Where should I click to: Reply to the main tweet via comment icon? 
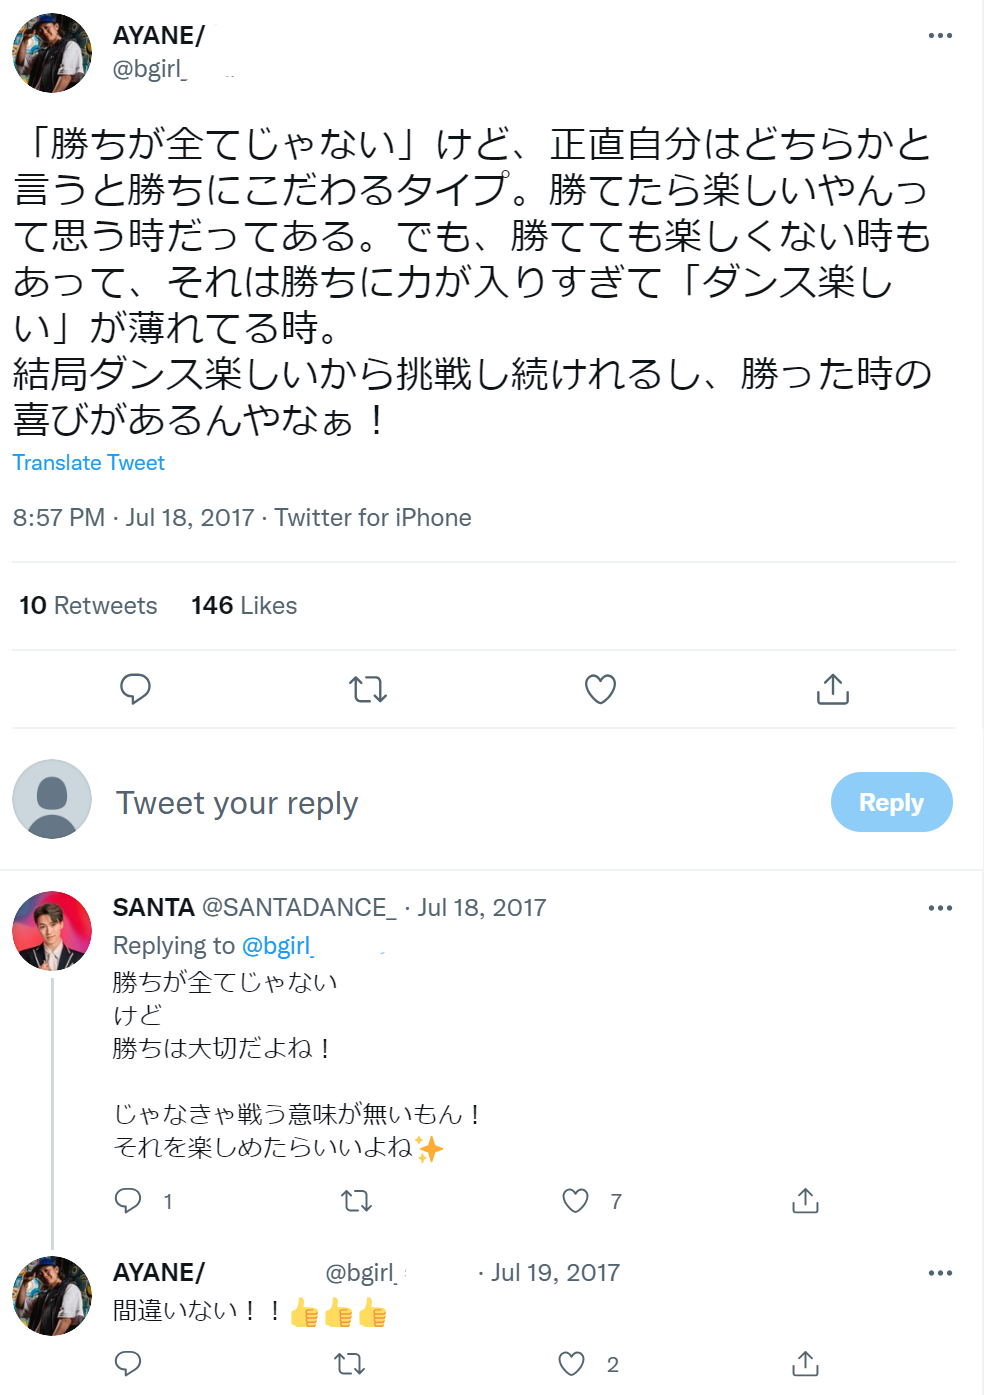click(x=135, y=689)
